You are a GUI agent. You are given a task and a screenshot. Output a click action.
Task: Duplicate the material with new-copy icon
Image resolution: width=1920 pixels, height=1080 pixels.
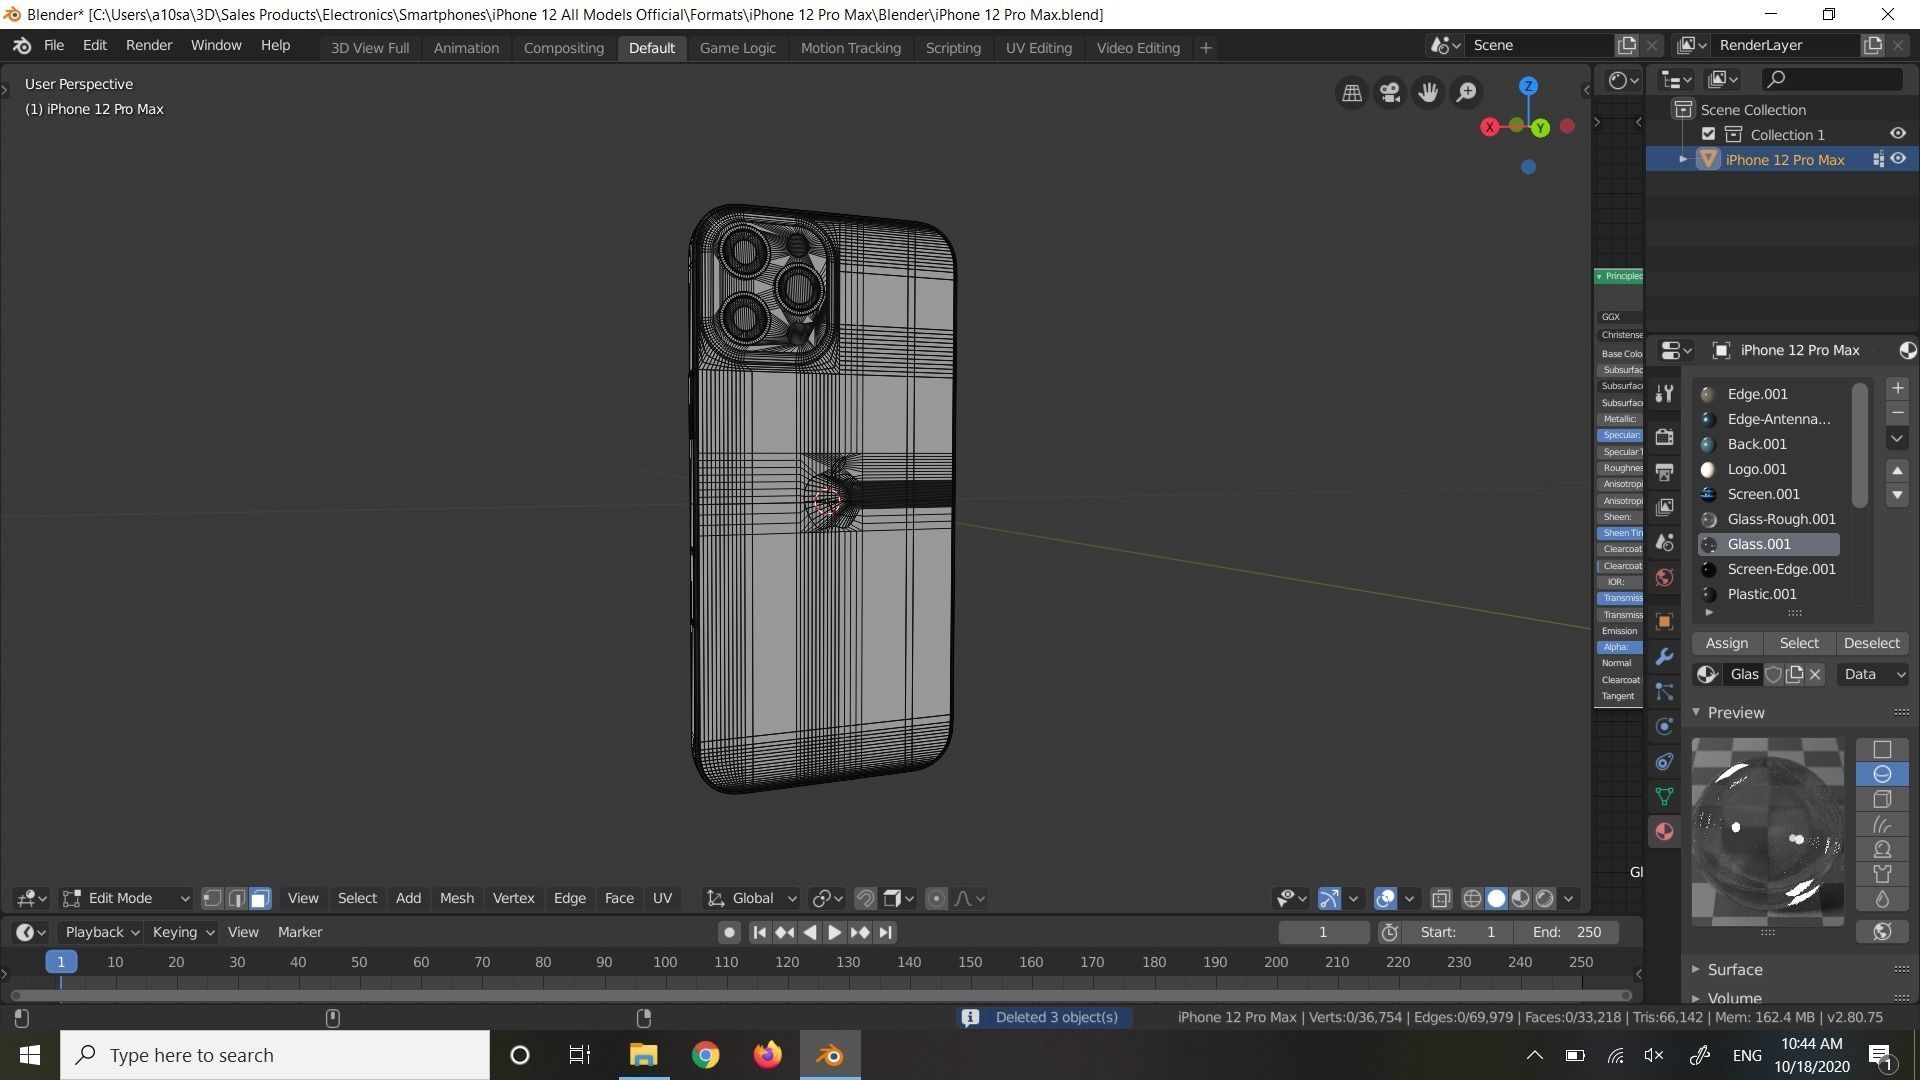pyautogui.click(x=1794, y=675)
